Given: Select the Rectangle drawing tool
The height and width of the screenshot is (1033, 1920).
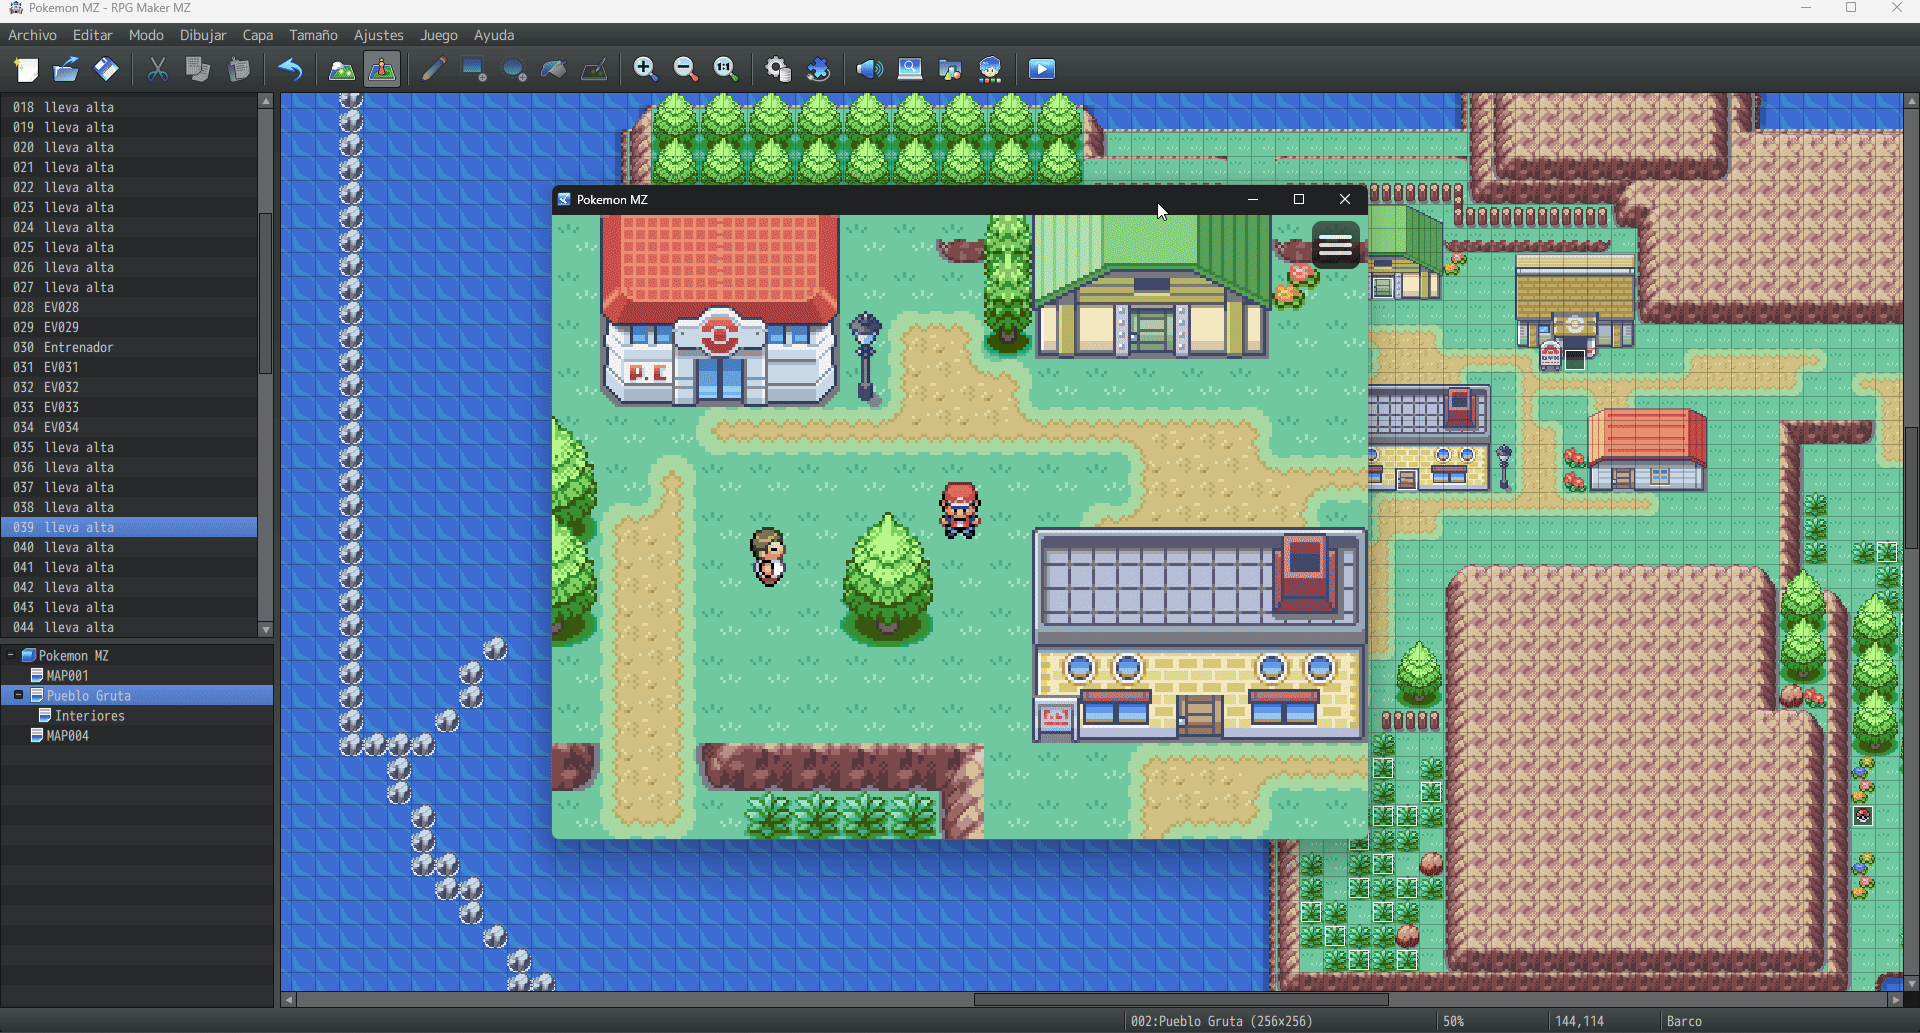Looking at the screenshot, I should pos(474,69).
